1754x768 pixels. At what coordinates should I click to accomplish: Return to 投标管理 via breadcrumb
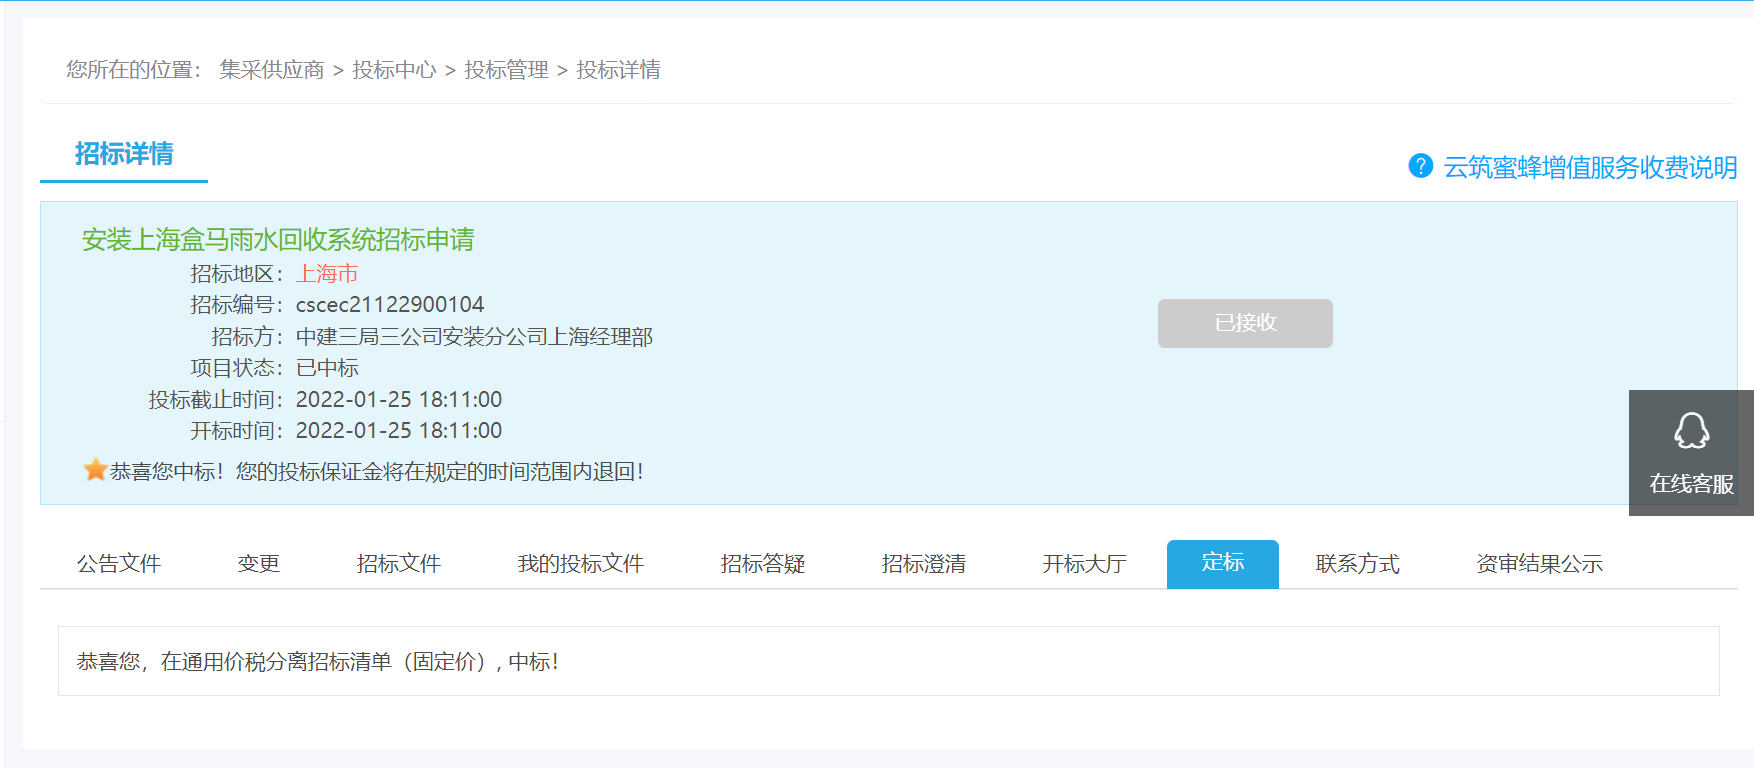tap(506, 70)
